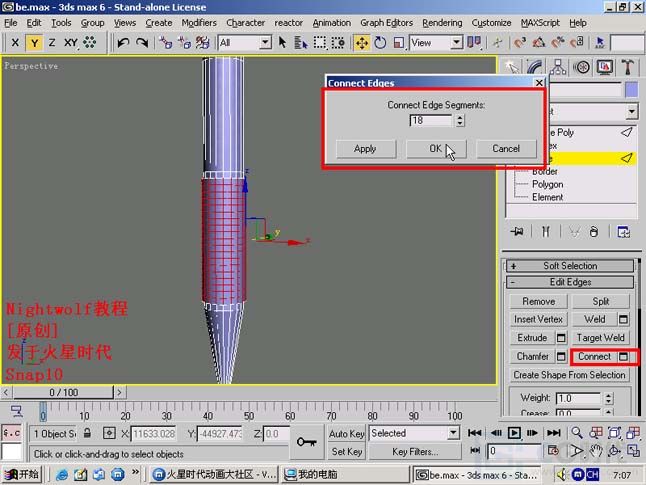Open Connect settings box
This screenshot has height=485, width=646.
tap(623, 356)
